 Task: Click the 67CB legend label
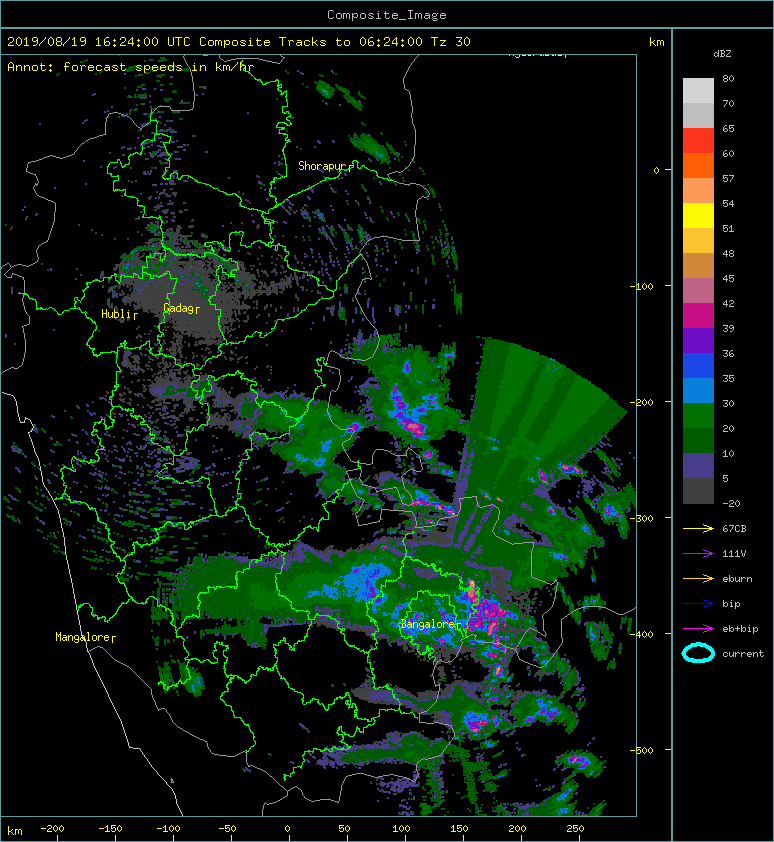pyautogui.click(x=734, y=528)
